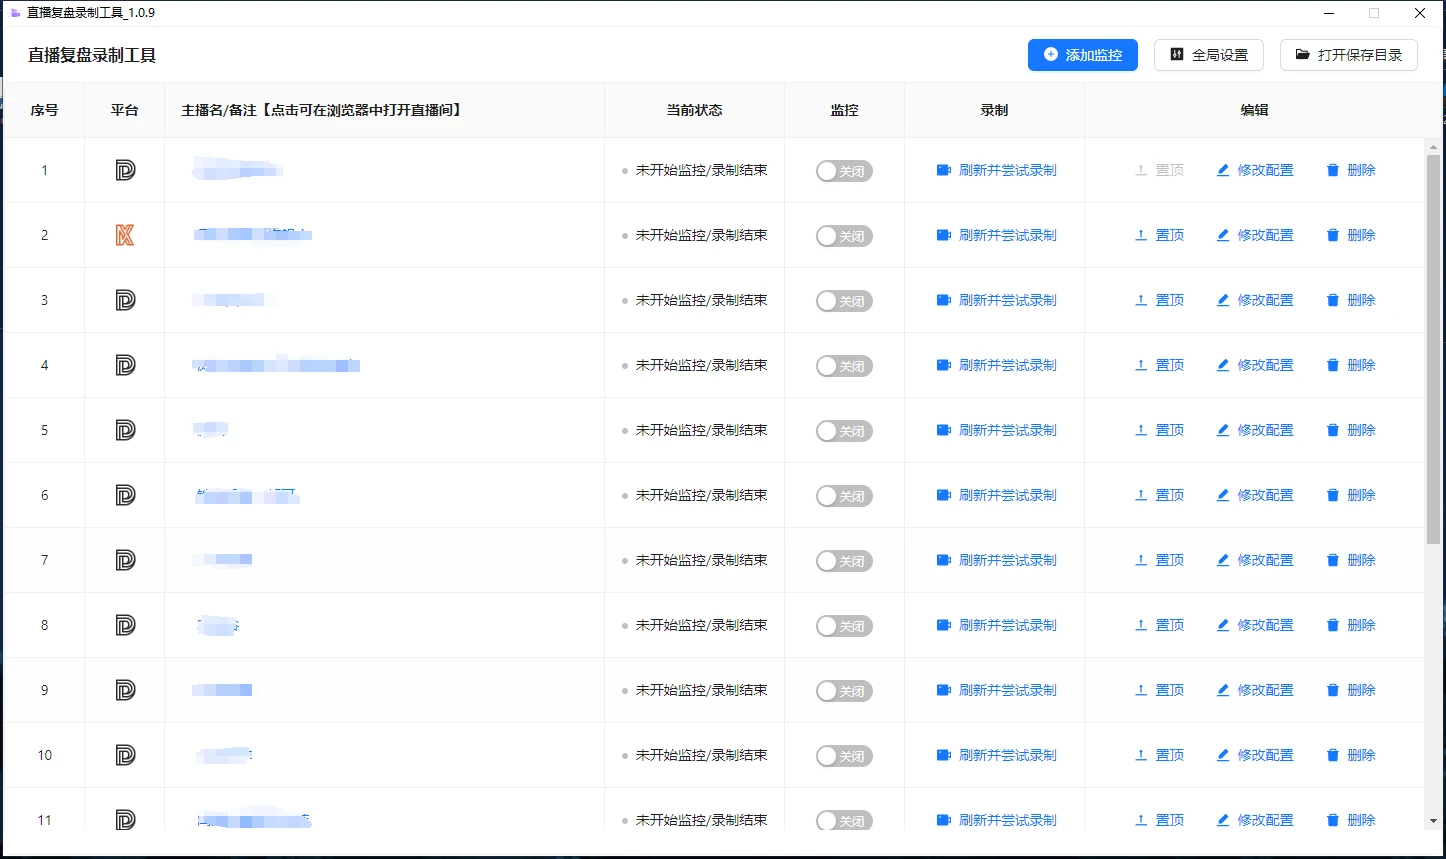This screenshot has height=859, width=1446.
Task: Open the streamer name link in row 4
Action: click(x=276, y=365)
